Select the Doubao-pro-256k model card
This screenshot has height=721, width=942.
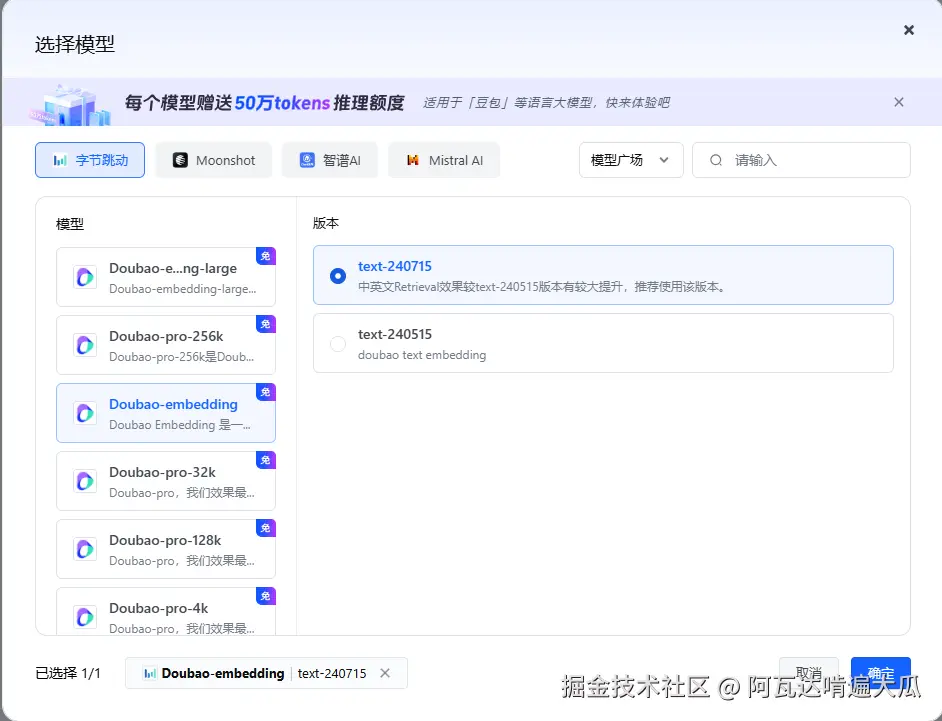coord(166,345)
